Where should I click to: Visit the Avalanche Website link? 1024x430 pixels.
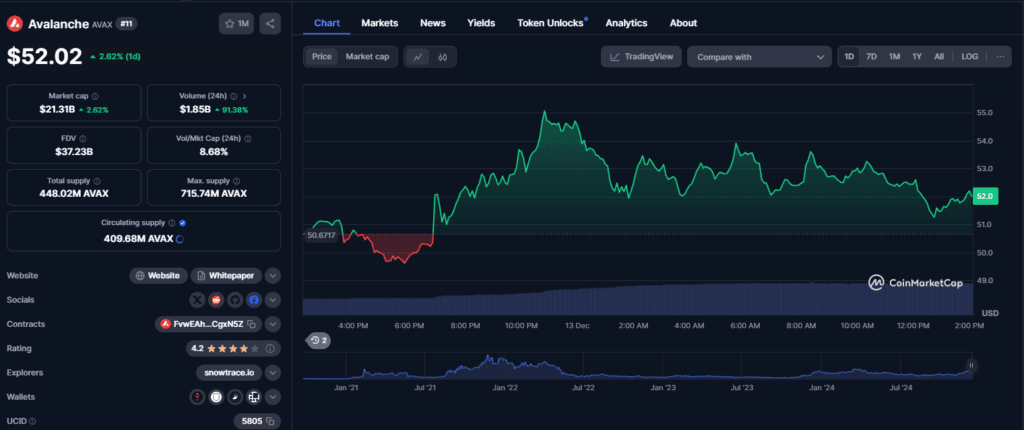[159, 276]
